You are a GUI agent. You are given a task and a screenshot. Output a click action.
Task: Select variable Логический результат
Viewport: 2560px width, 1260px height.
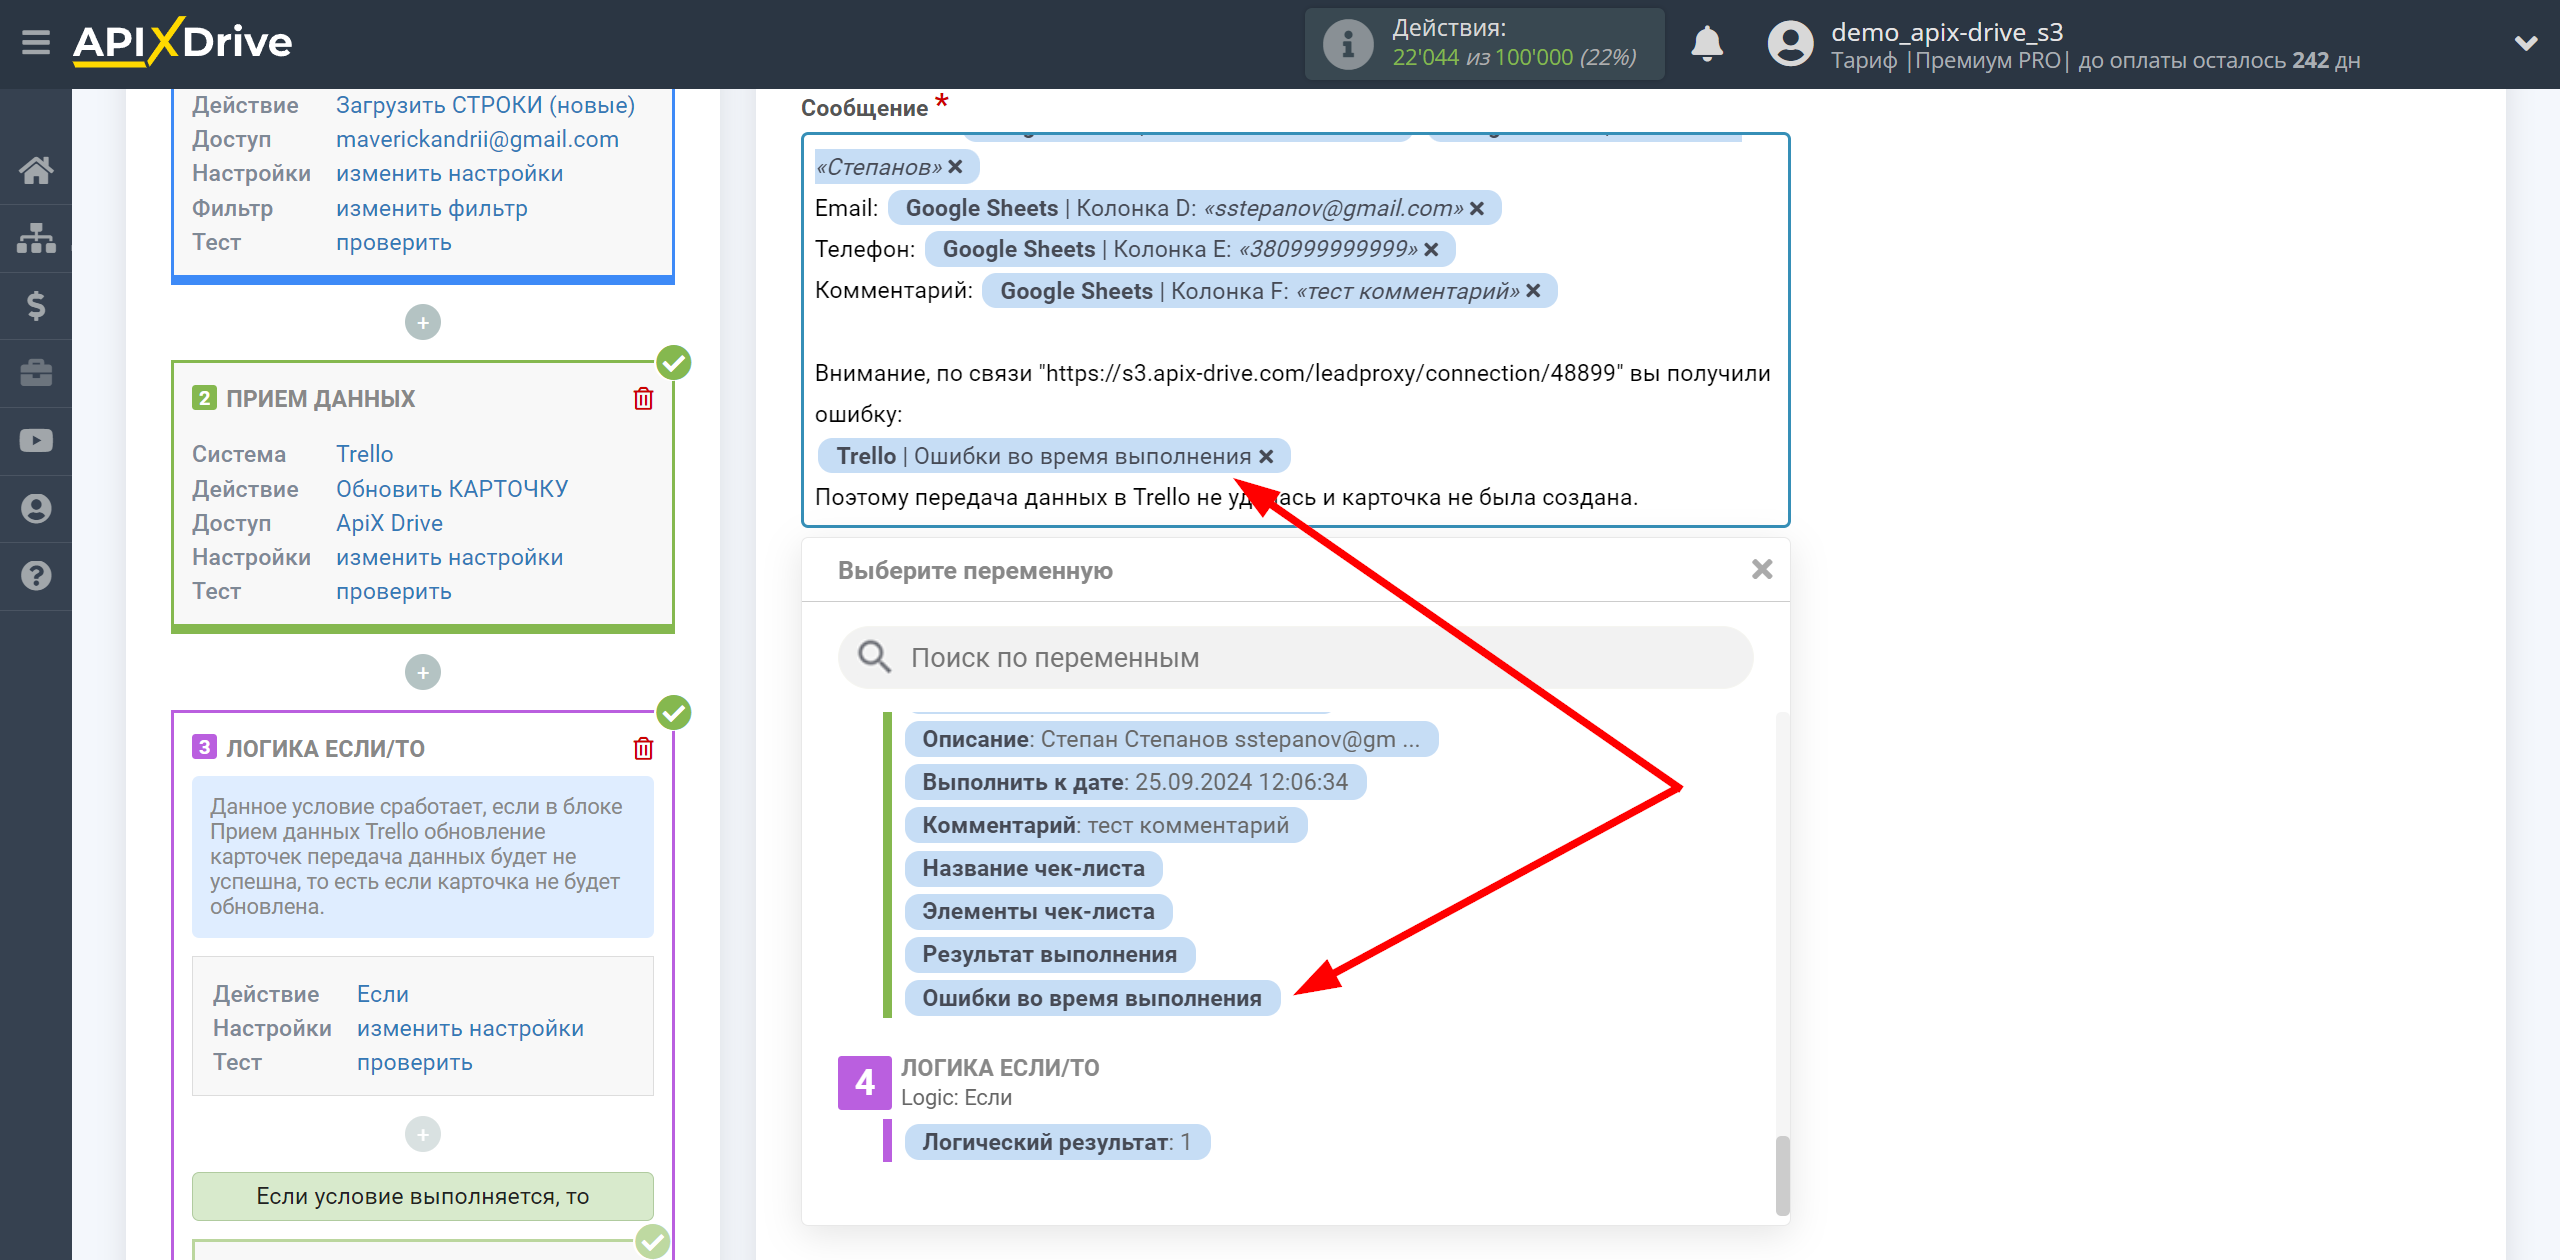[x=1057, y=1142]
